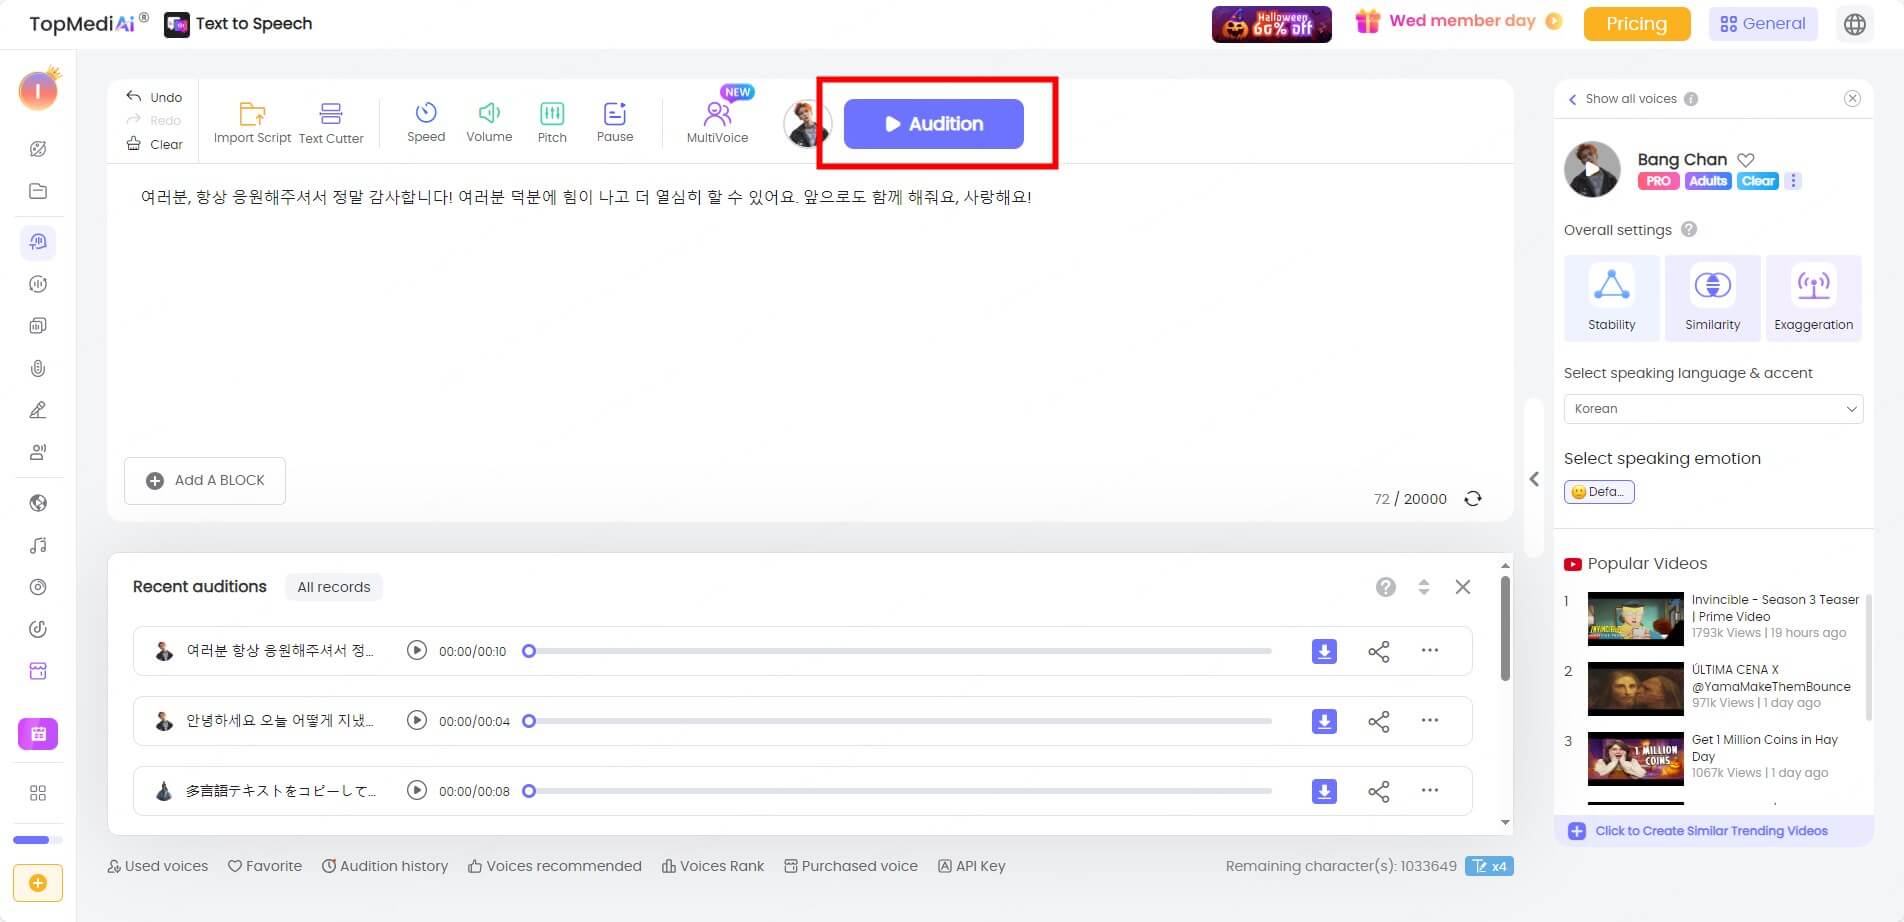Play the 00:00/00:04 audition record

click(x=417, y=720)
